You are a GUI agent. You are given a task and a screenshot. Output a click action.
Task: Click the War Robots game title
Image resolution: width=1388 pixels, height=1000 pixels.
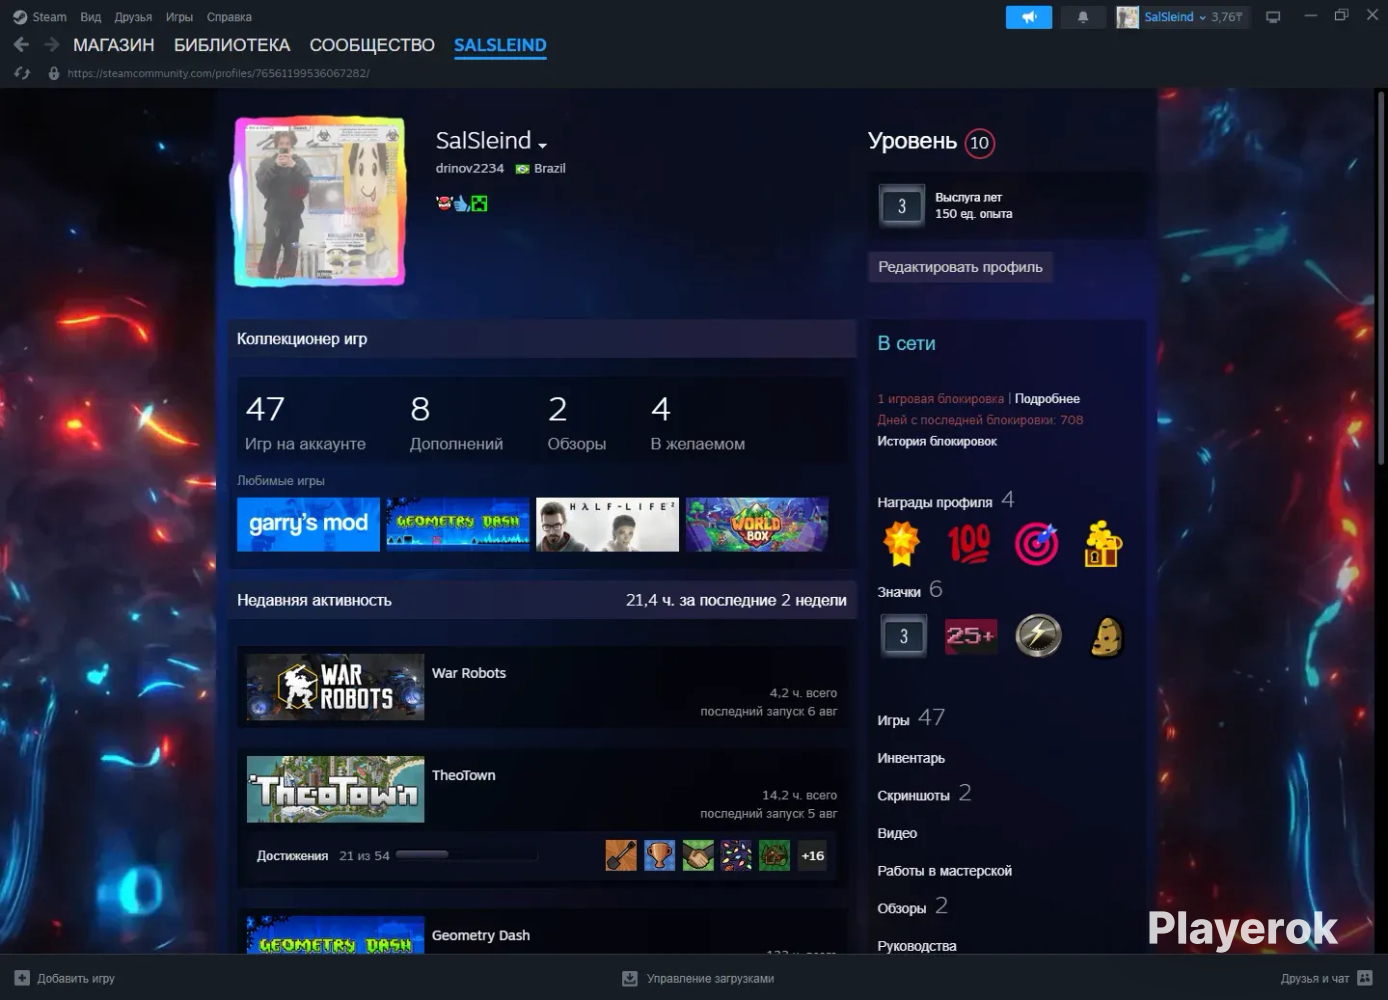point(469,673)
